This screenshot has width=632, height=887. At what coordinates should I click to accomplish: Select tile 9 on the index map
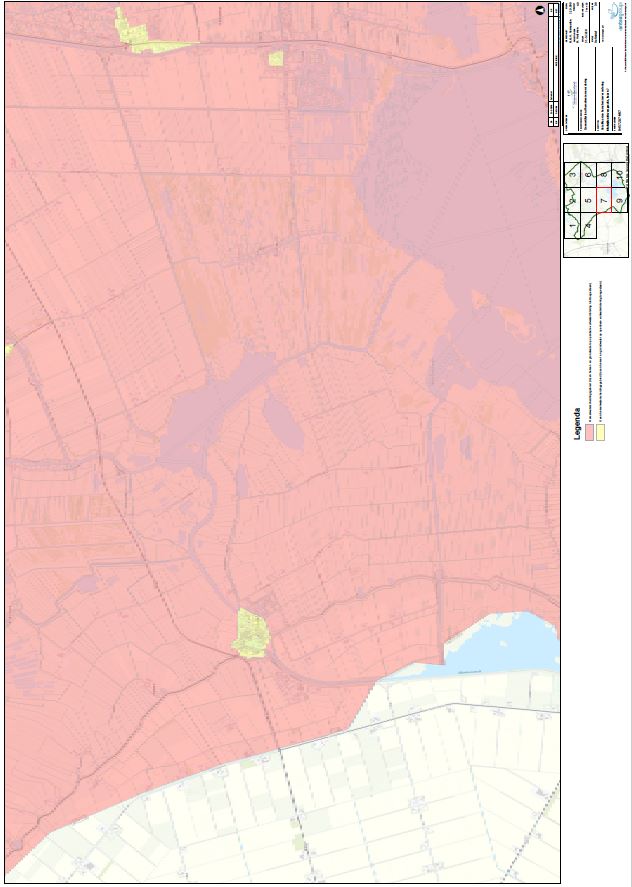coord(620,201)
